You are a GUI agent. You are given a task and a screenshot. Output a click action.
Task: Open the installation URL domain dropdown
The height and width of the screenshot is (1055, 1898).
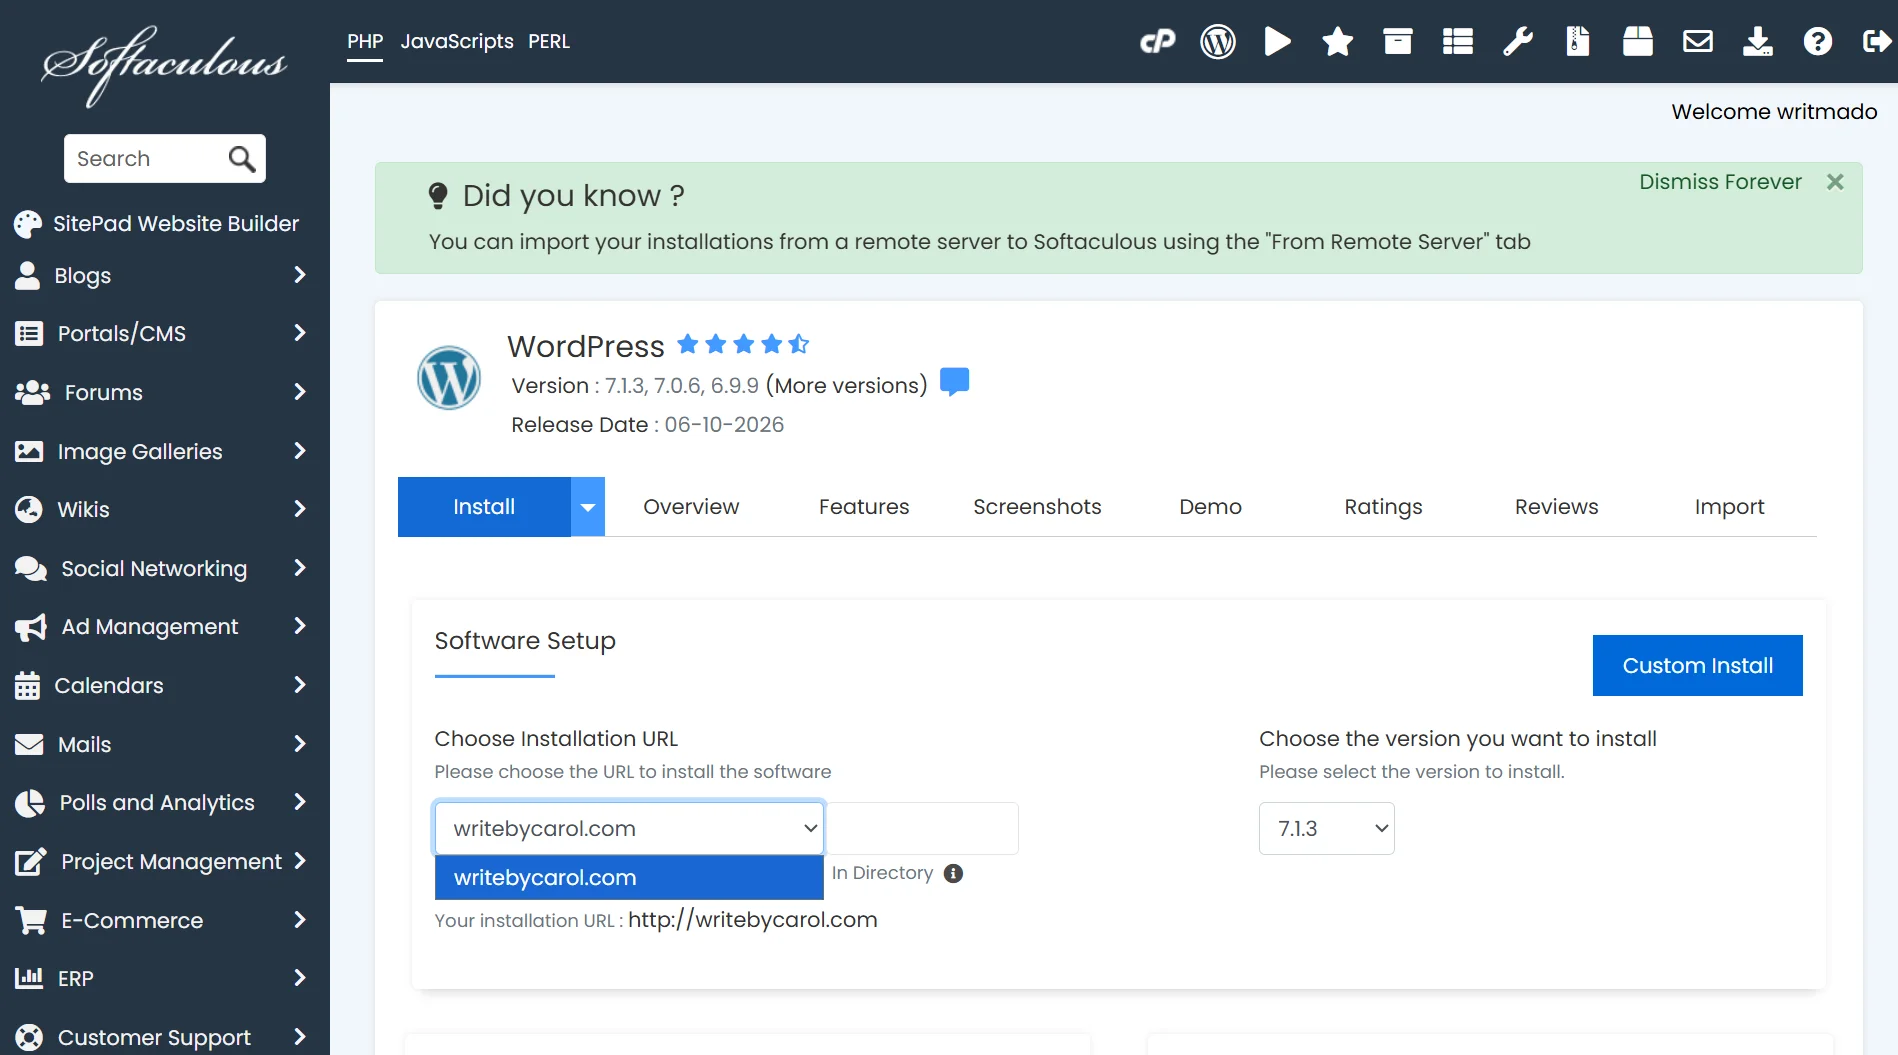point(629,828)
